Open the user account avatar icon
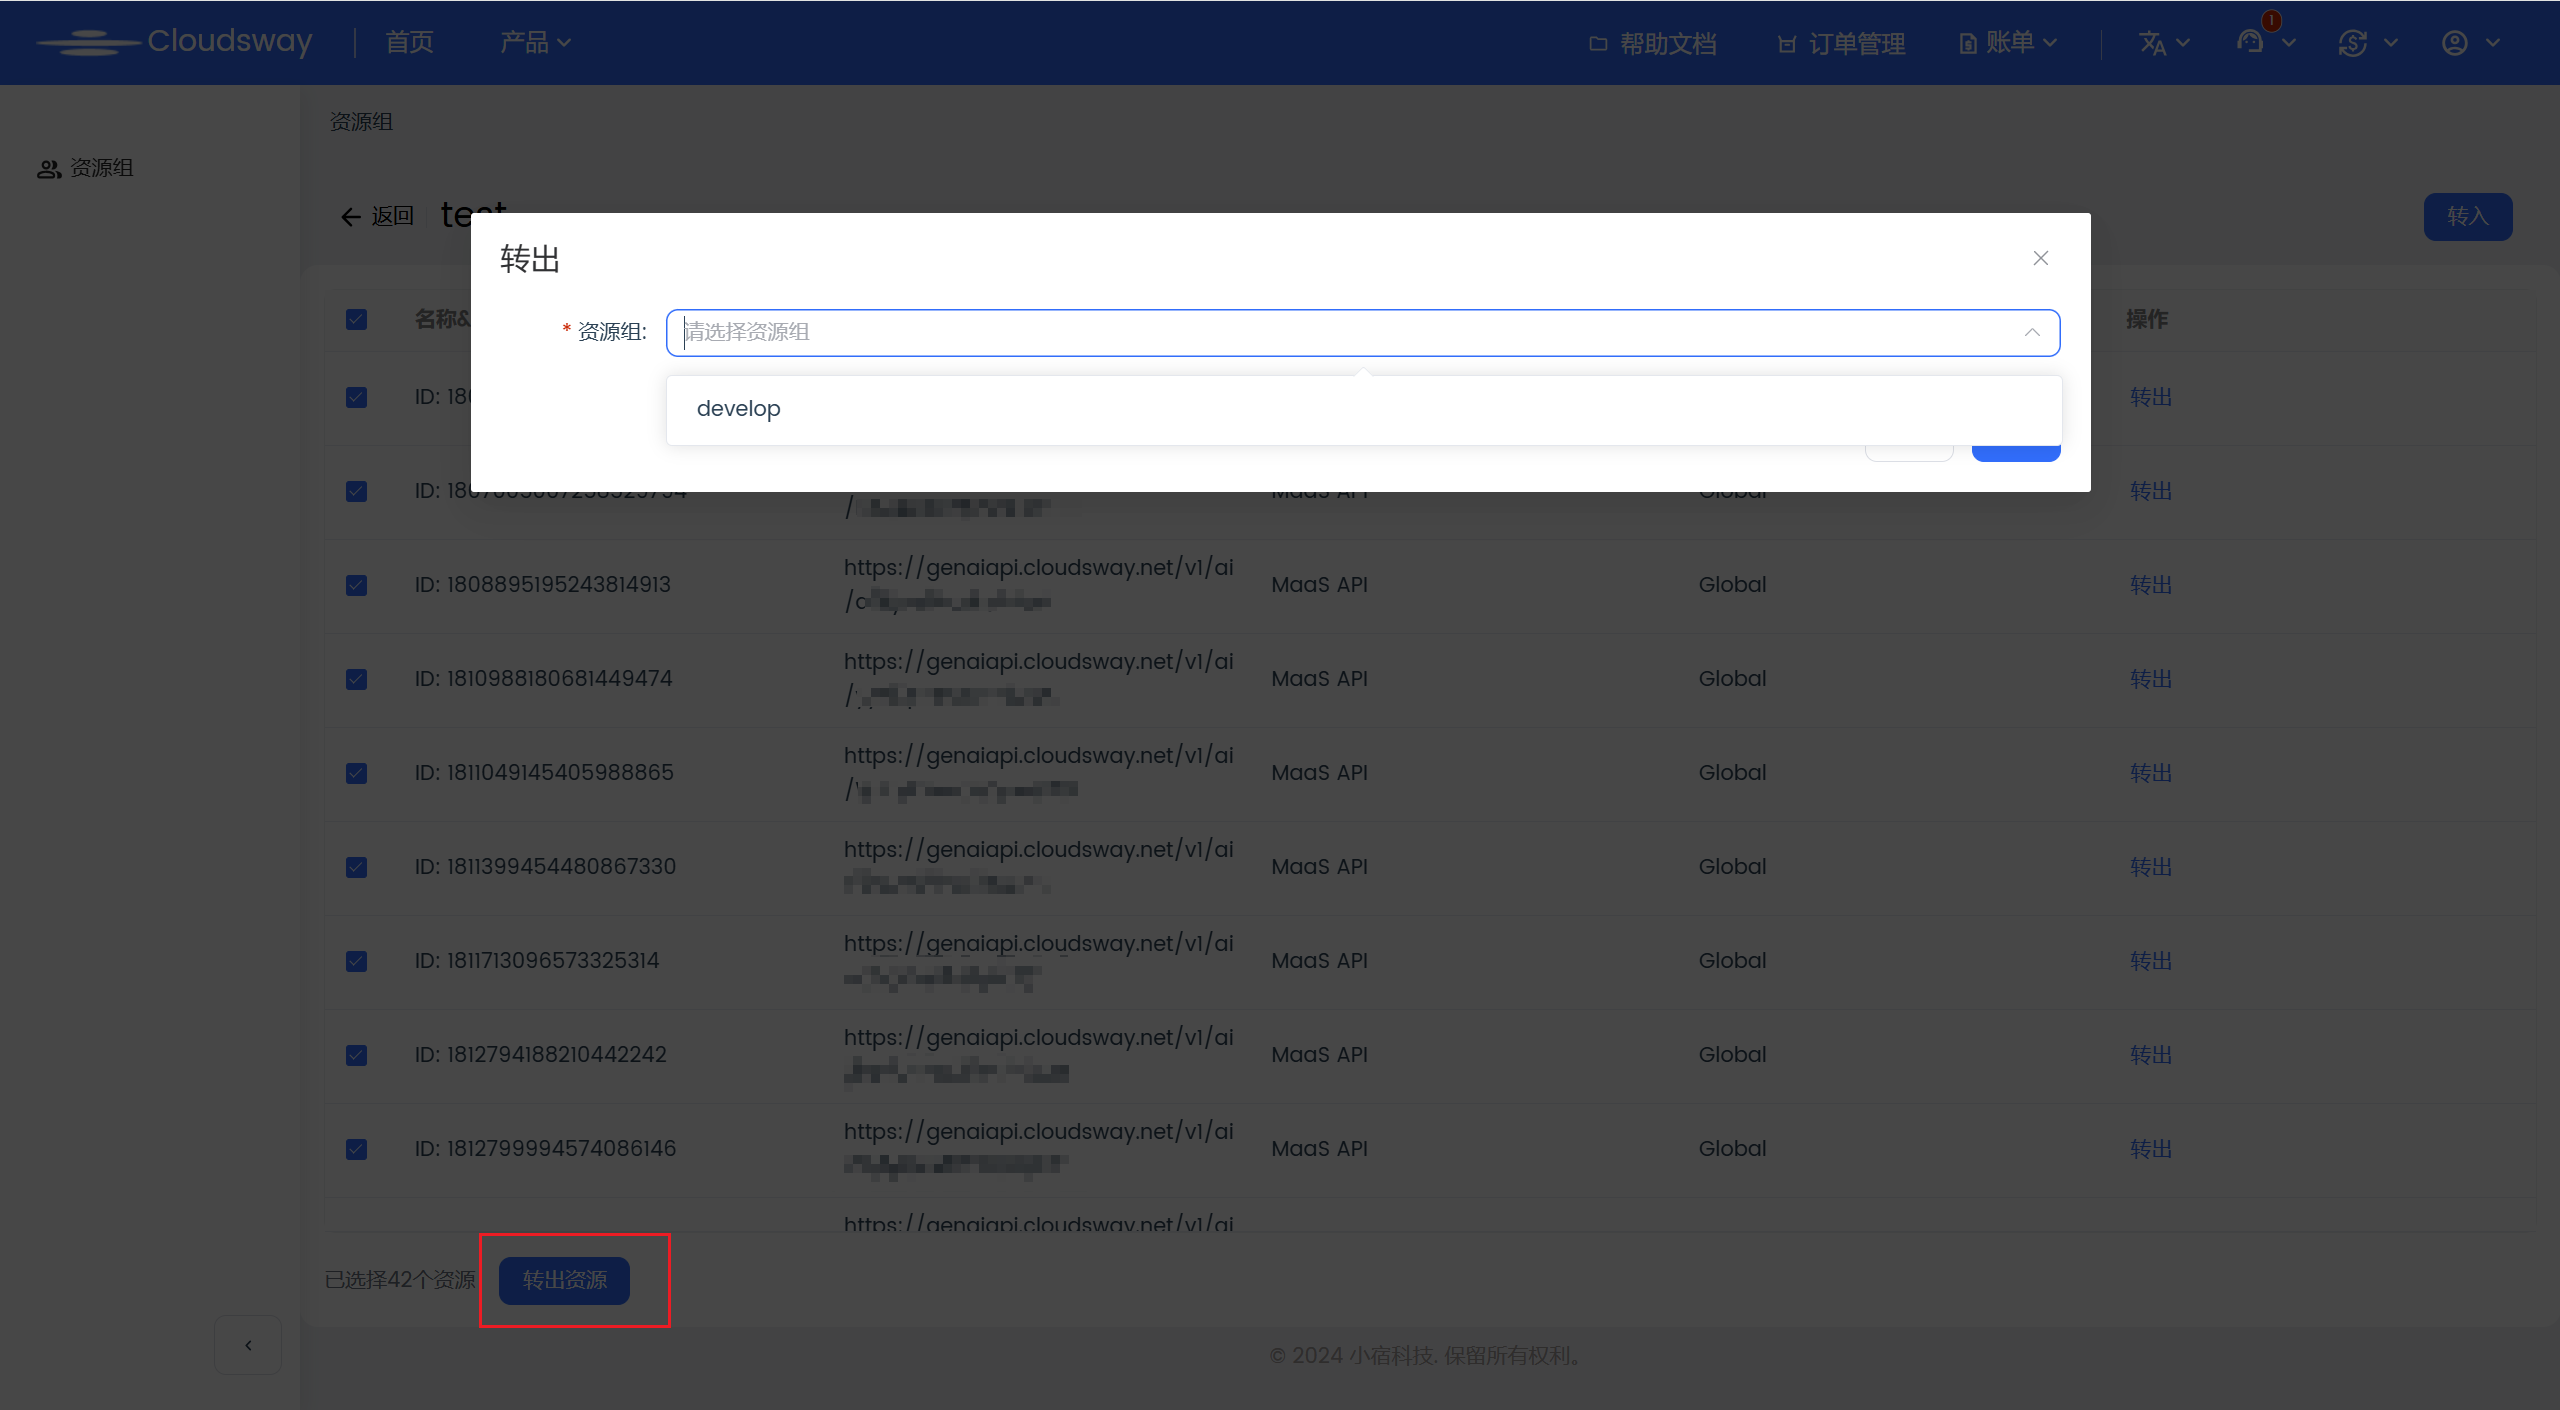The image size is (2560, 1410). [x=2454, y=43]
